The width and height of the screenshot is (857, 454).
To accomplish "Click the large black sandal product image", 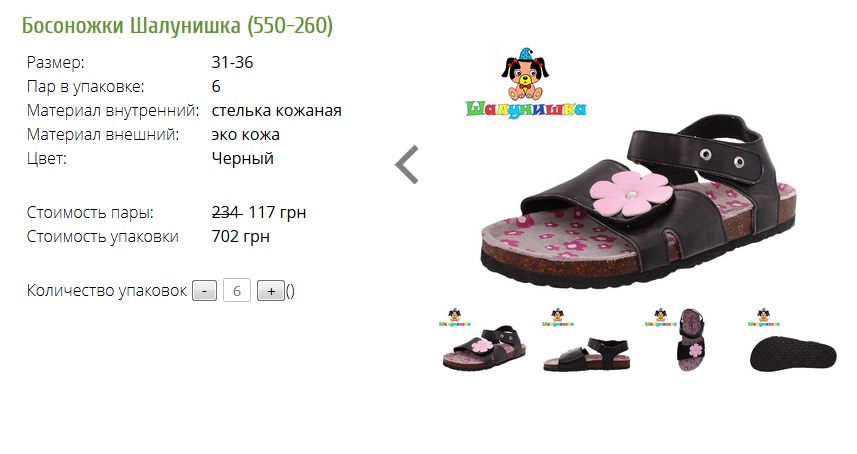I will 638,202.
